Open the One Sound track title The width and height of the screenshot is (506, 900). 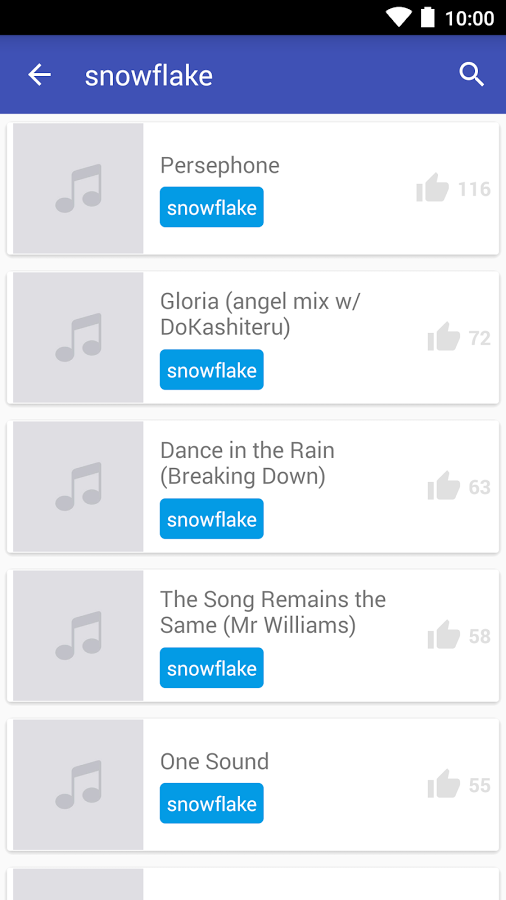click(x=215, y=762)
